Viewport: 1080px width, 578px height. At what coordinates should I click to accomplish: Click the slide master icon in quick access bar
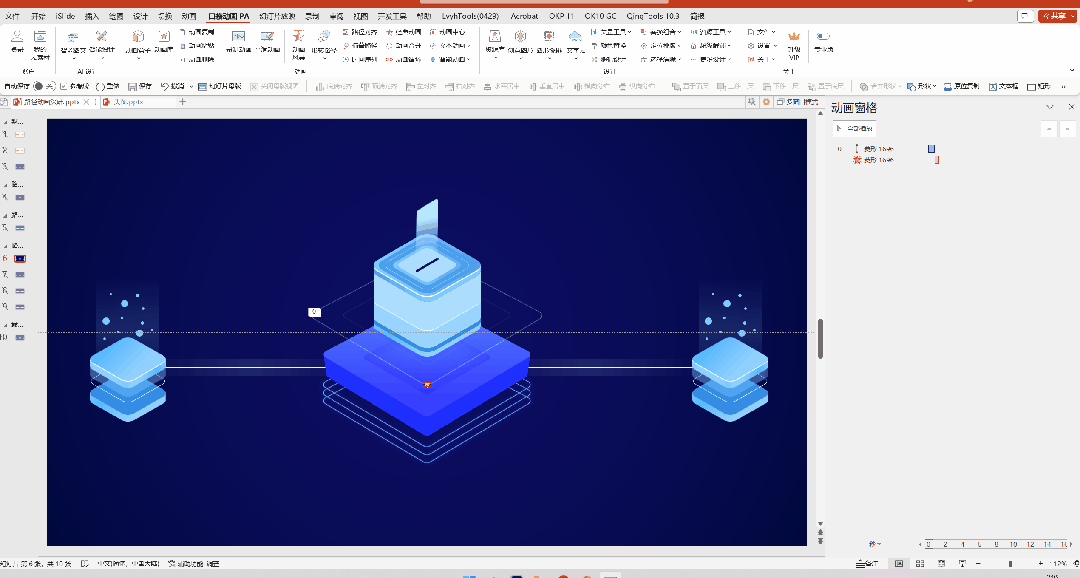[202, 87]
